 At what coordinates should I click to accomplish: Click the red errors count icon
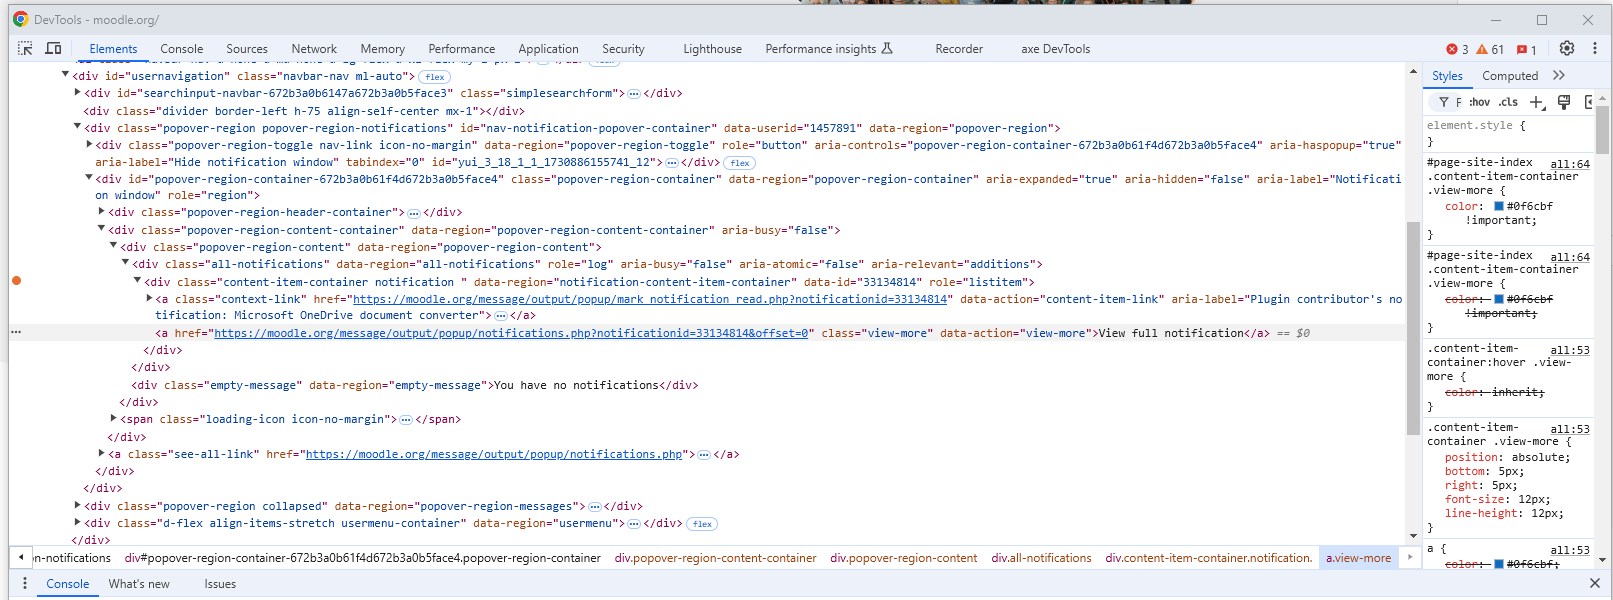(x=1452, y=49)
